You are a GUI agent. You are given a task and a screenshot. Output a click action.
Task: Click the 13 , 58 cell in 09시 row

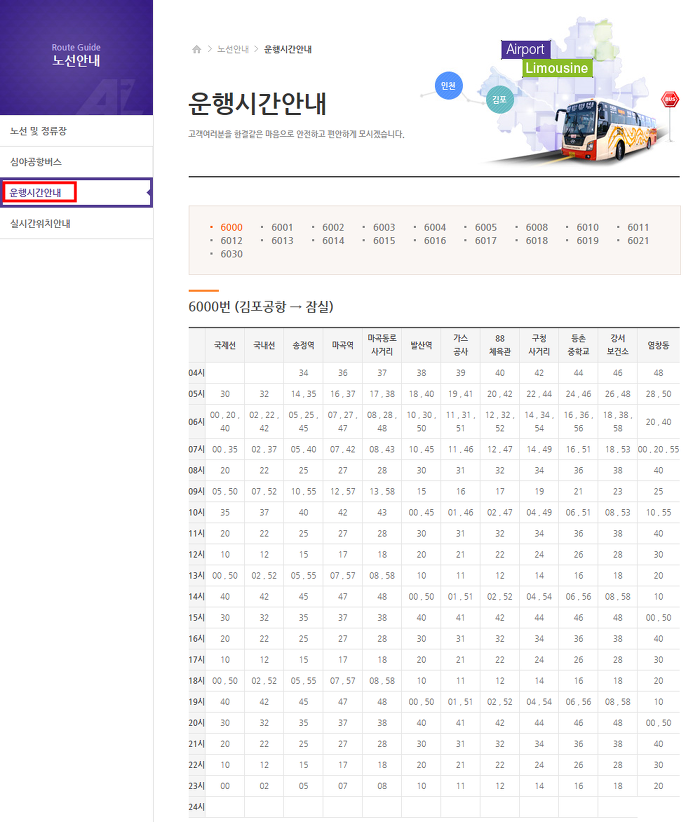tap(382, 492)
